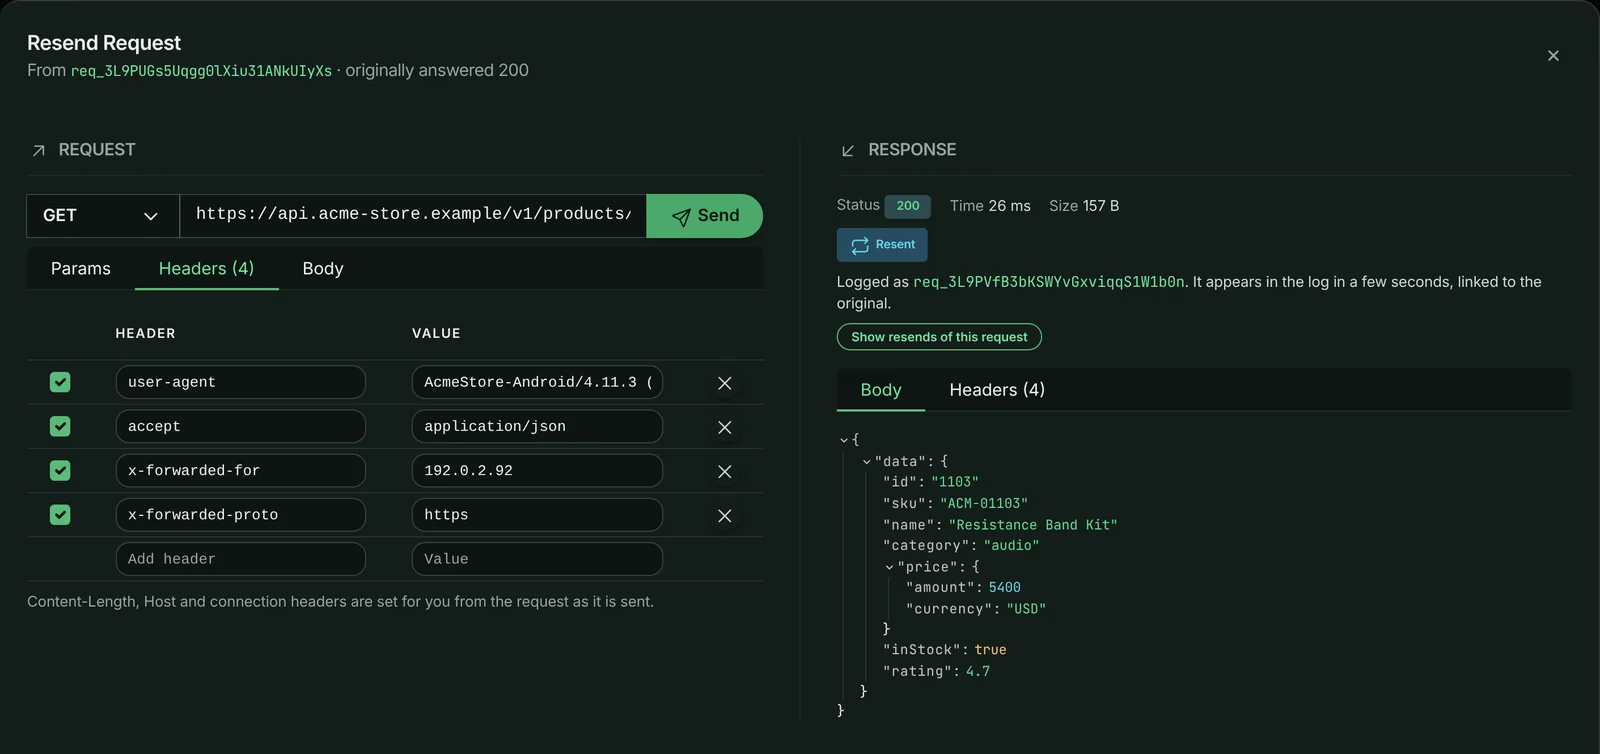Viewport: 1600px width, 754px height.
Task: Open original request ID link in subtitle
Action: click(x=201, y=71)
